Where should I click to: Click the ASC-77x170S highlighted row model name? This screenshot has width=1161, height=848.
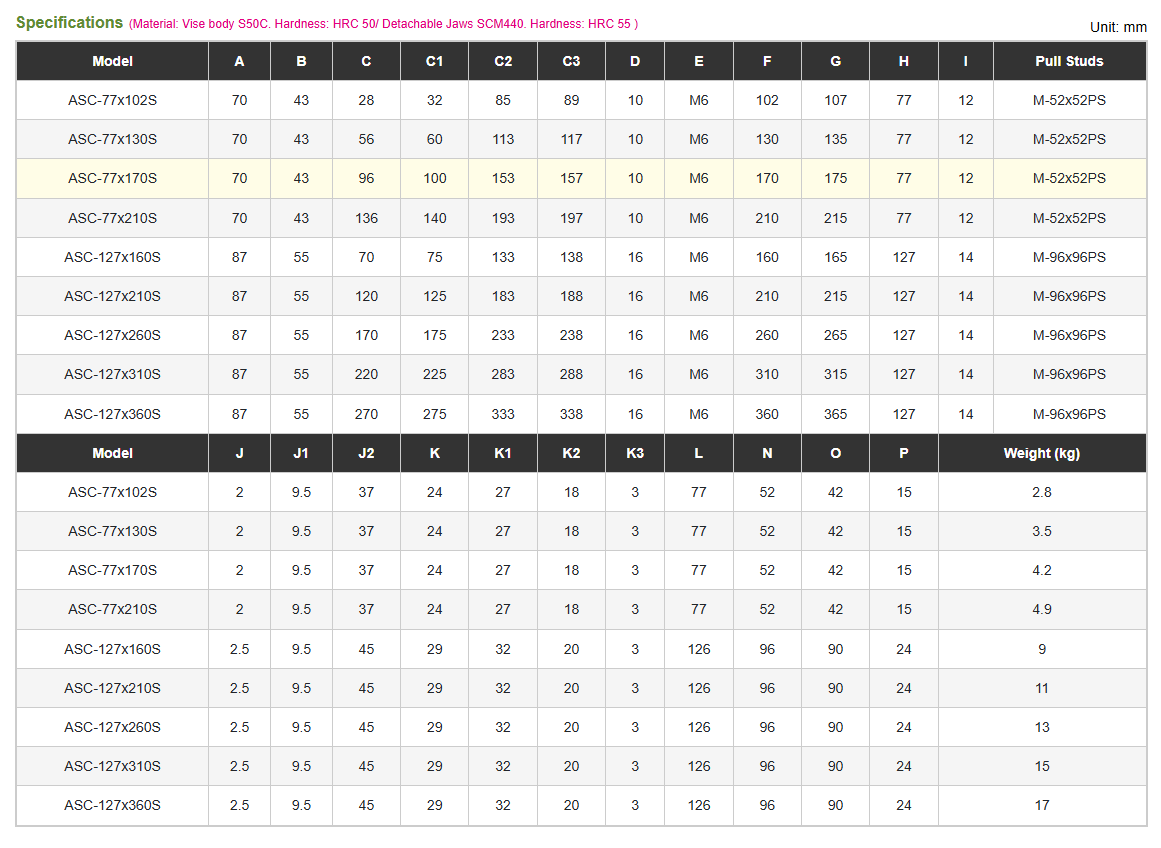coord(113,178)
